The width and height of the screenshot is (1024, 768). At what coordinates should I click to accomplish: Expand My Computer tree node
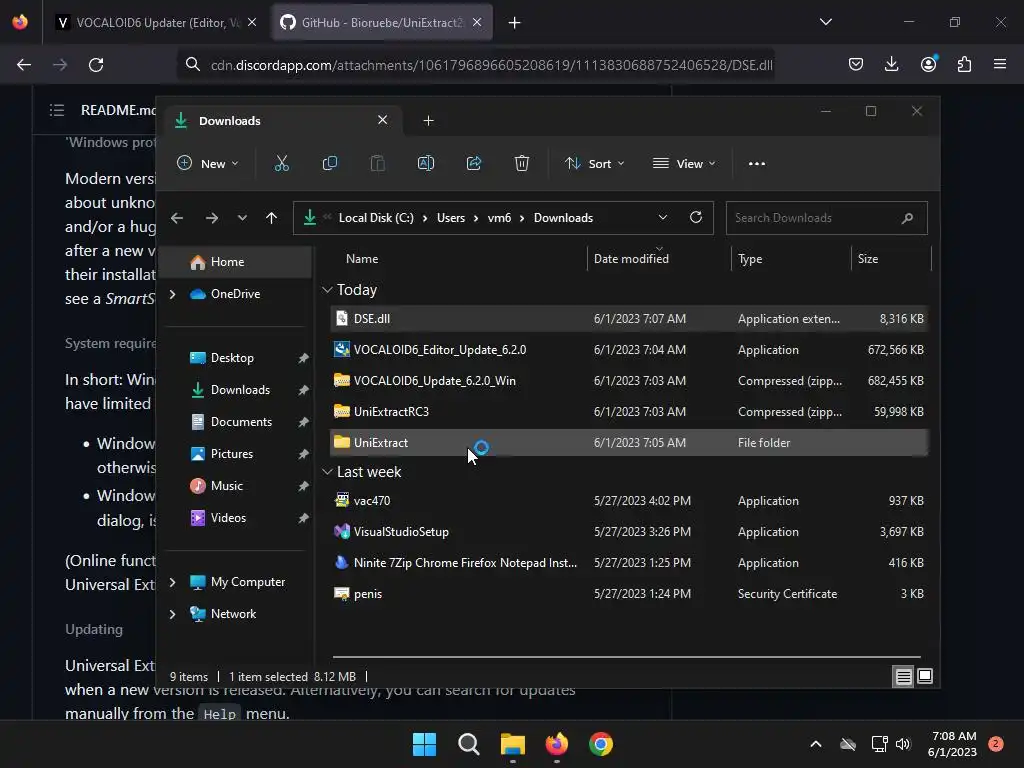click(x=172, y=582)
